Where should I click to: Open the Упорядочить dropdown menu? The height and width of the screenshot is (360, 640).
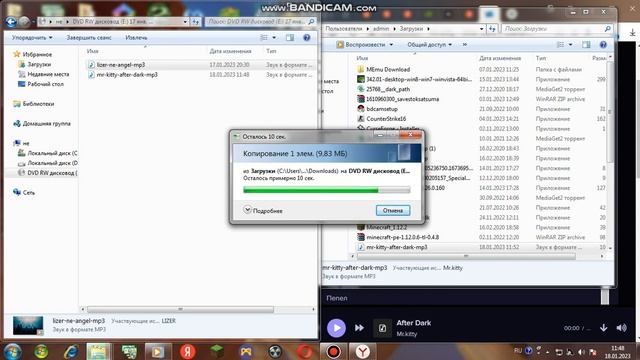tap(32, 38)
